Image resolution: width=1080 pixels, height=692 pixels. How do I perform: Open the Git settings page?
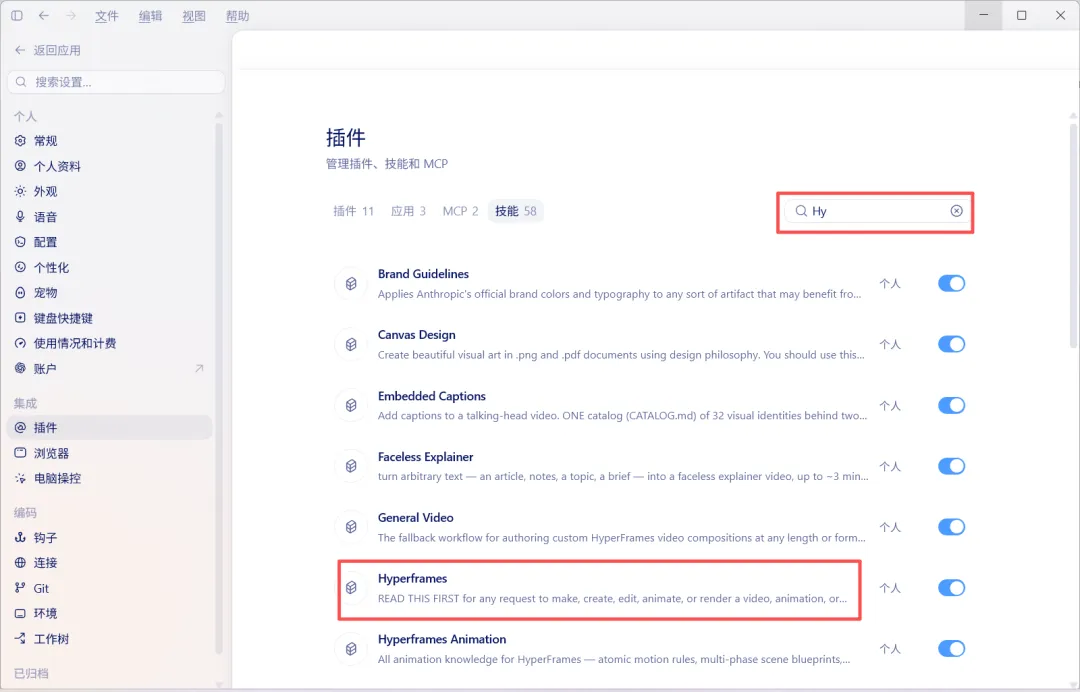110,588
